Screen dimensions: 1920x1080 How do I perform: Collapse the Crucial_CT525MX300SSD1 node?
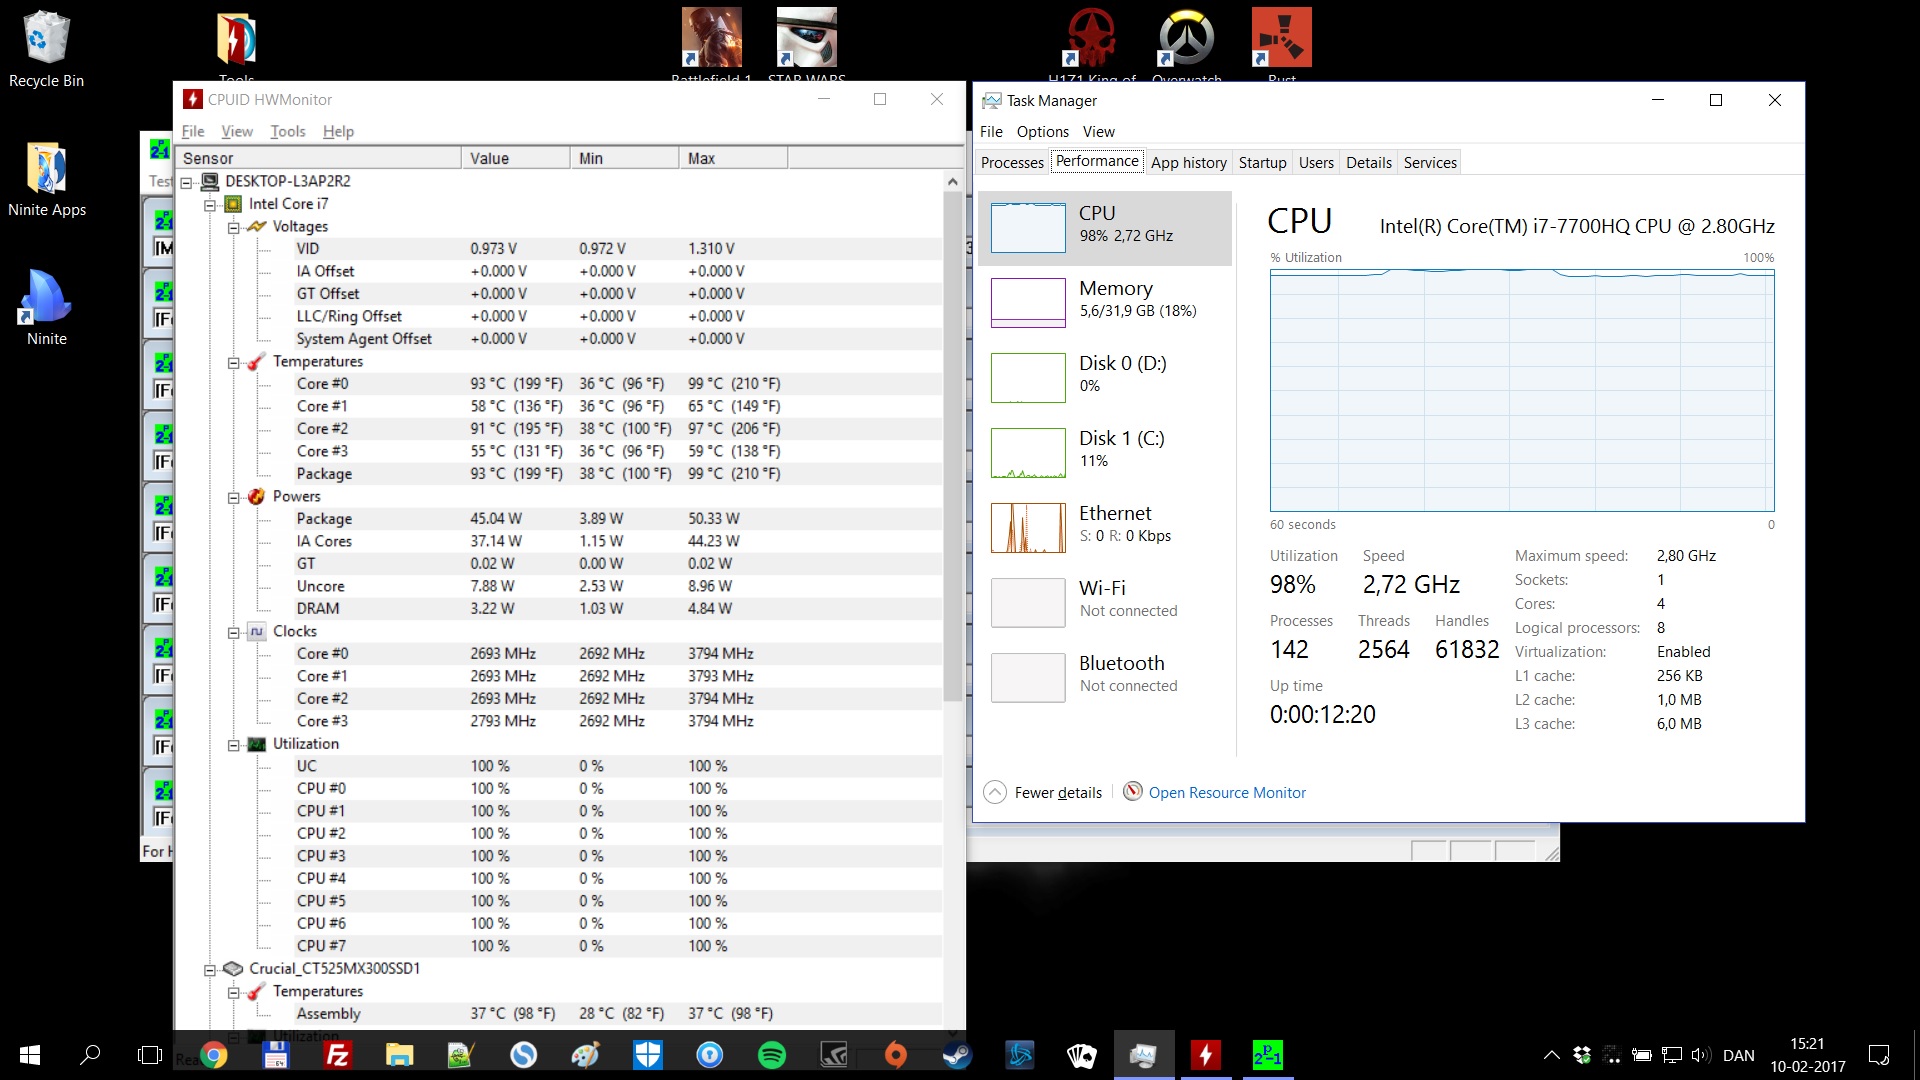pos(210,970)
